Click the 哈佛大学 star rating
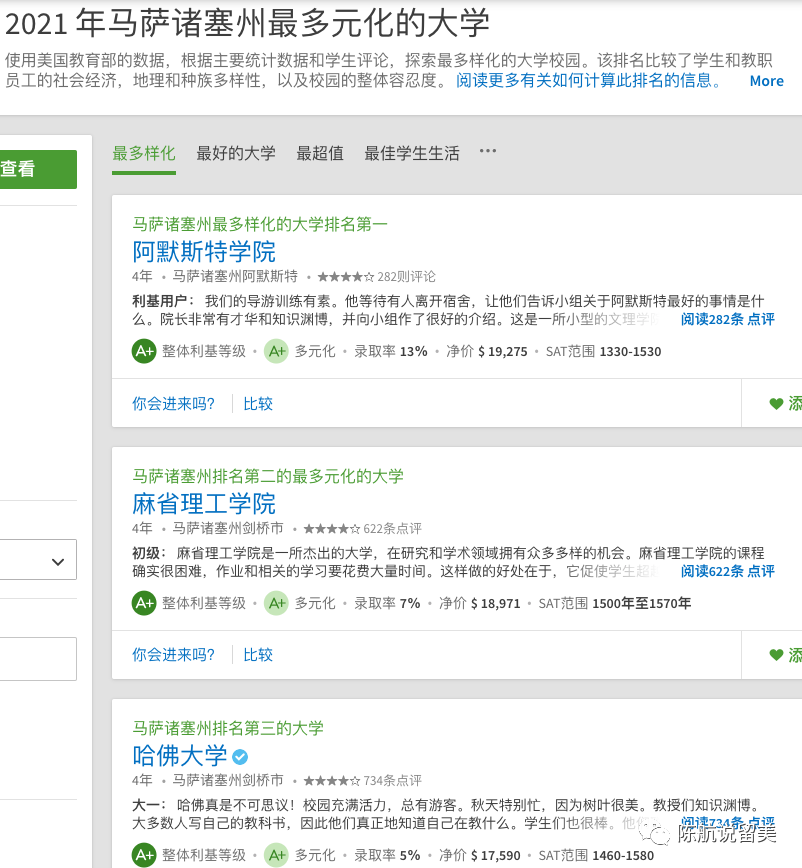The image size is (802, 868). click(332, 781)
